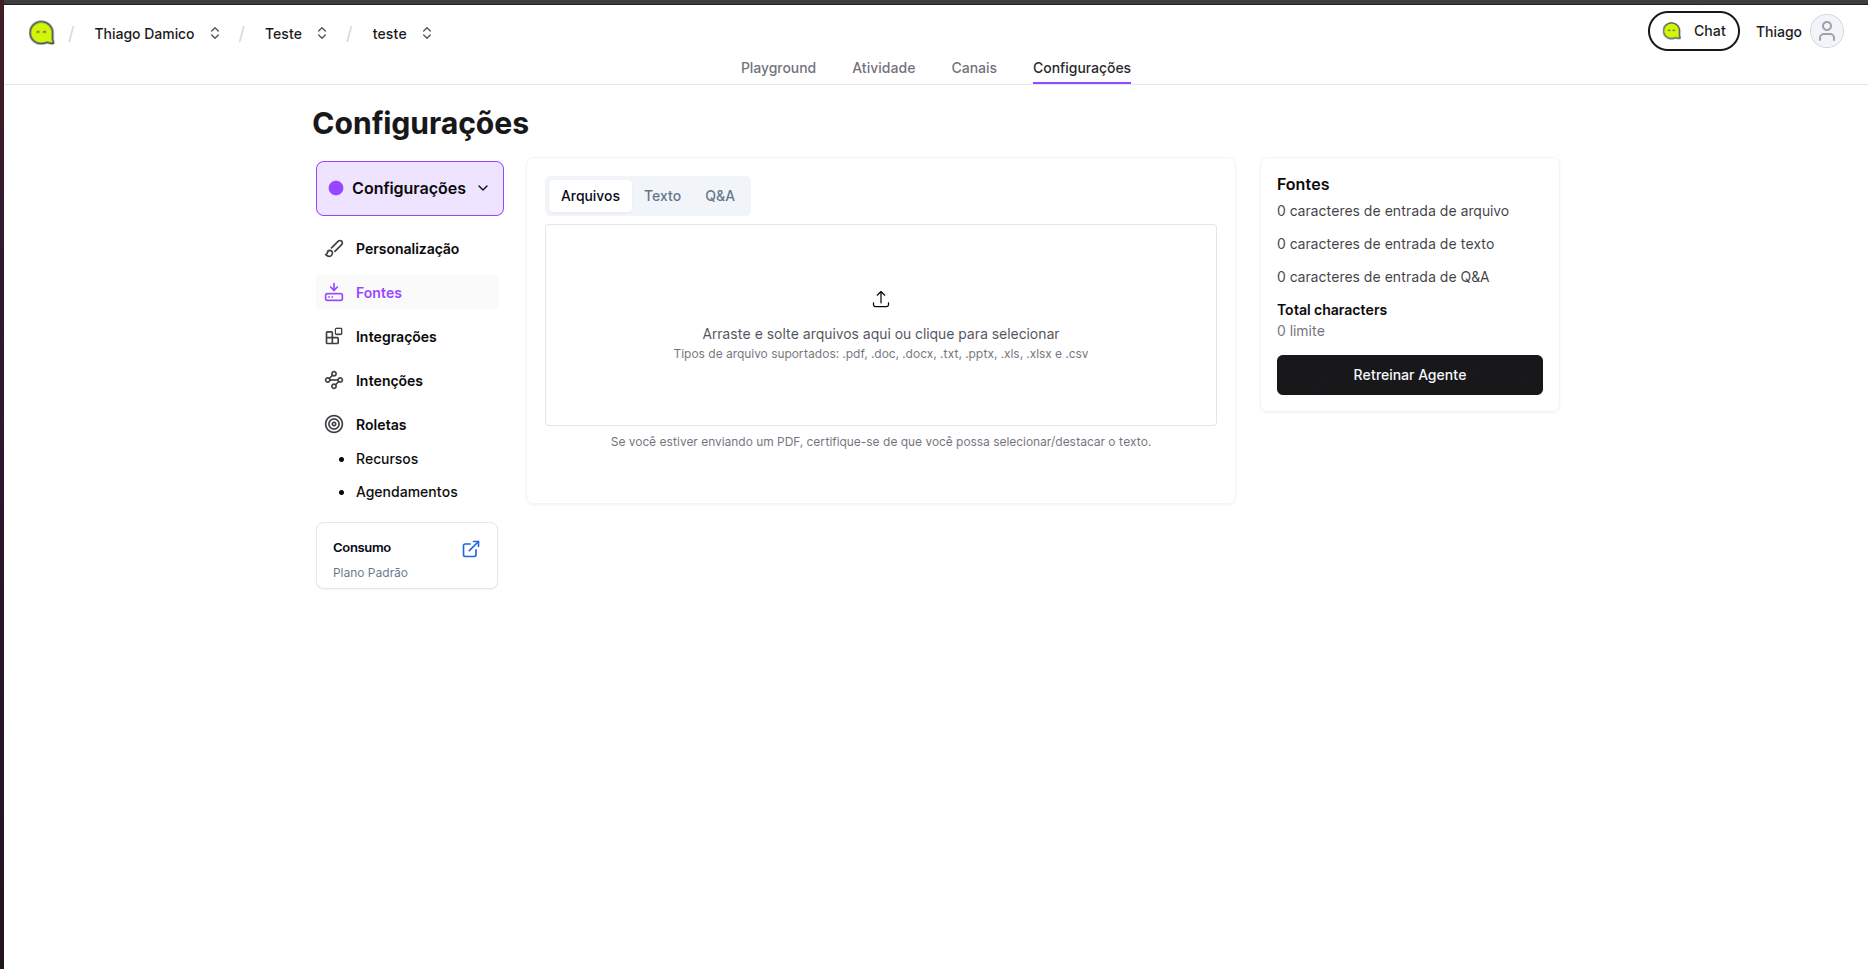Click the Roletas target icon
1868x969 pixels.
pyautogui.click(x=334, y=425)
